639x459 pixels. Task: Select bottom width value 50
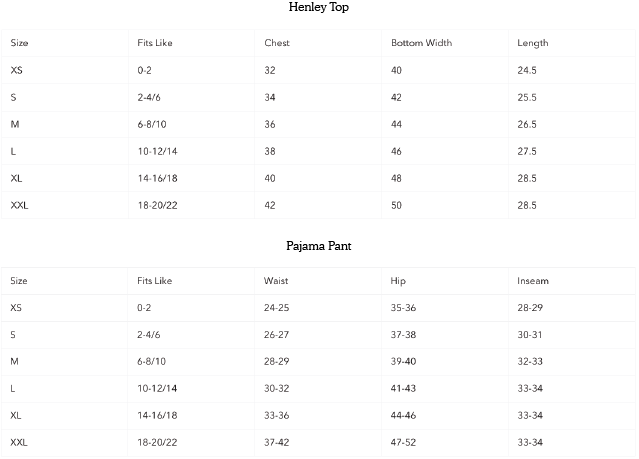click(397, 205)
